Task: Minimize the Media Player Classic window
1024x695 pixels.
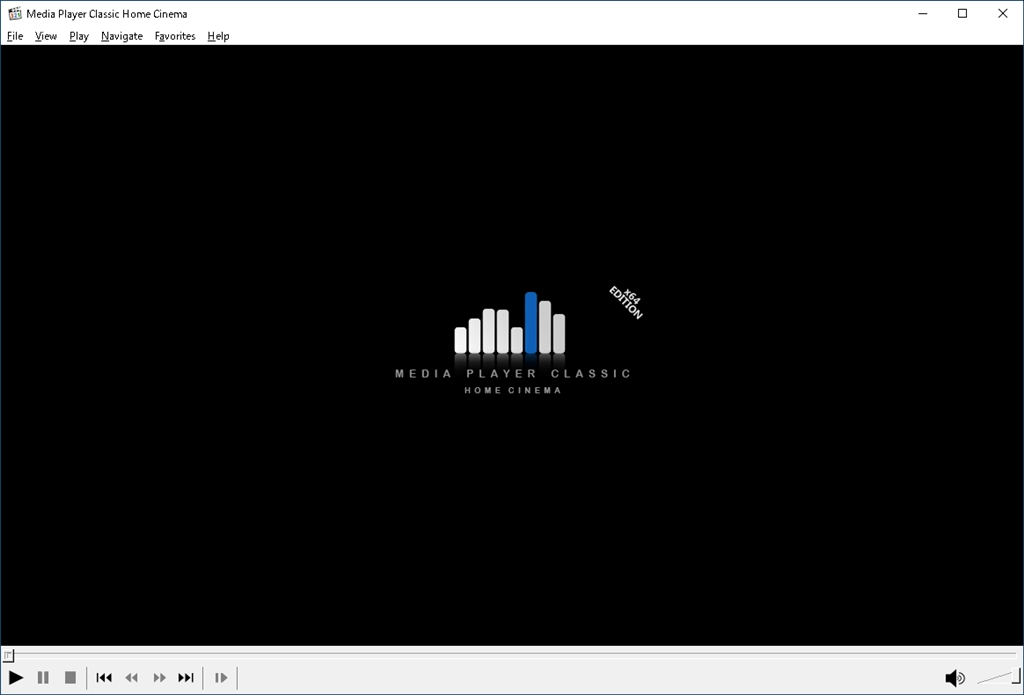Action: (x=923, y=14)
